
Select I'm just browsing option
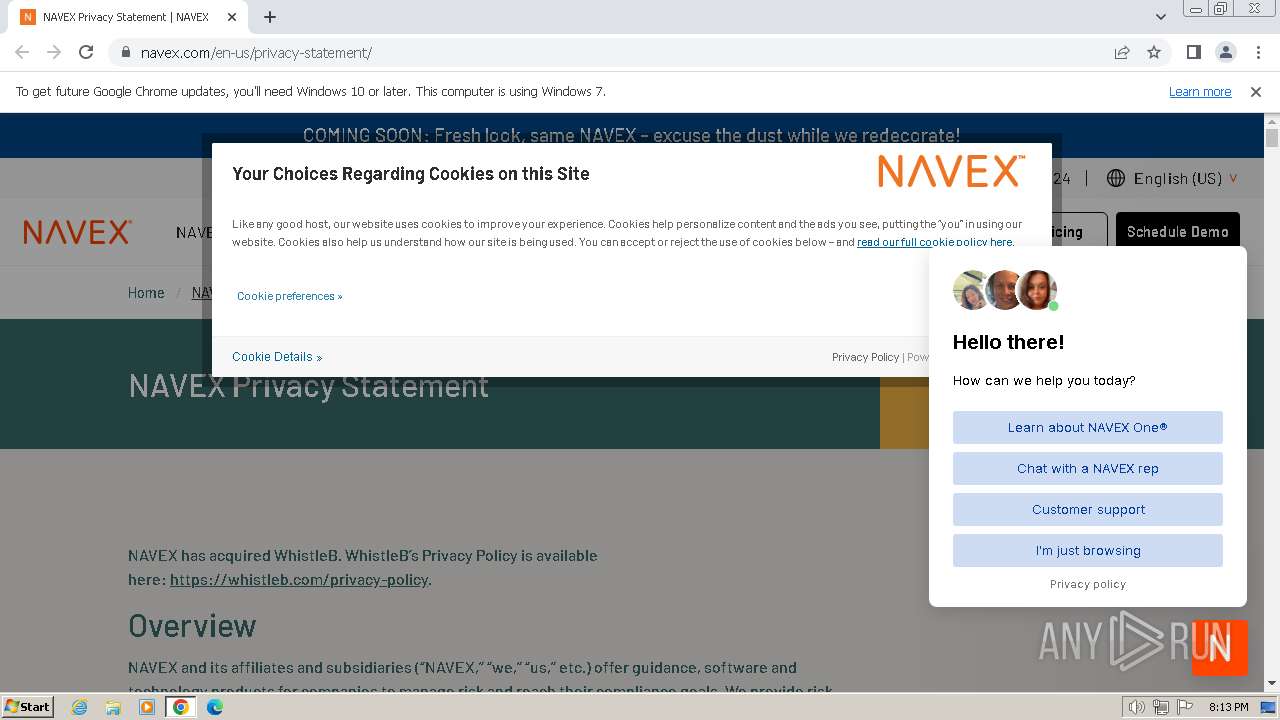click(x=1087, y=550)
